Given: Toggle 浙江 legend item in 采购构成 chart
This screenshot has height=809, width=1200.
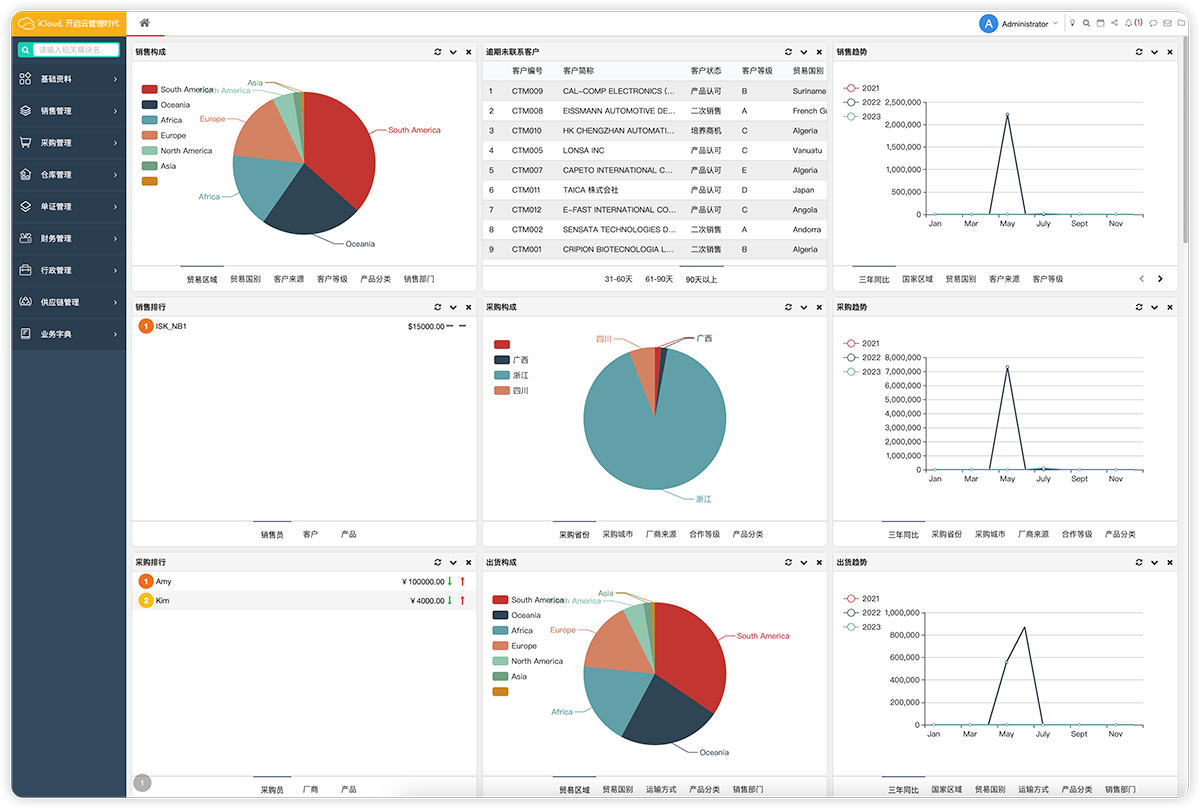Looking at the screenshot, I should coord(519,375).
